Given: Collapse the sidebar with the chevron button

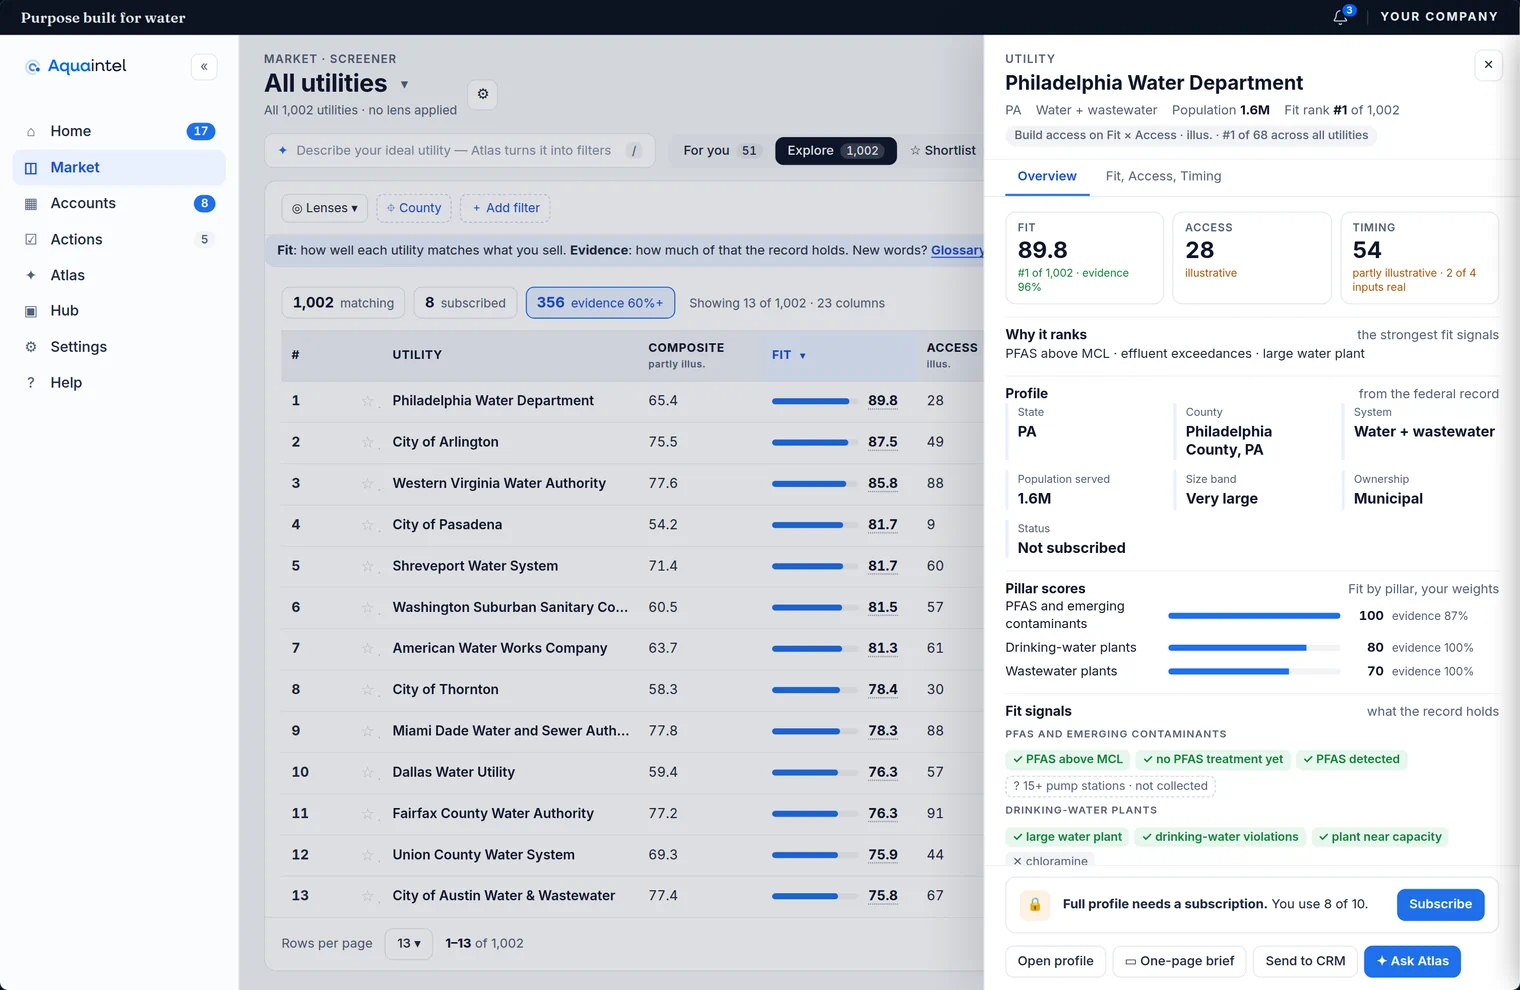Looking at the screenshot, I should click(x=204, y=67).
